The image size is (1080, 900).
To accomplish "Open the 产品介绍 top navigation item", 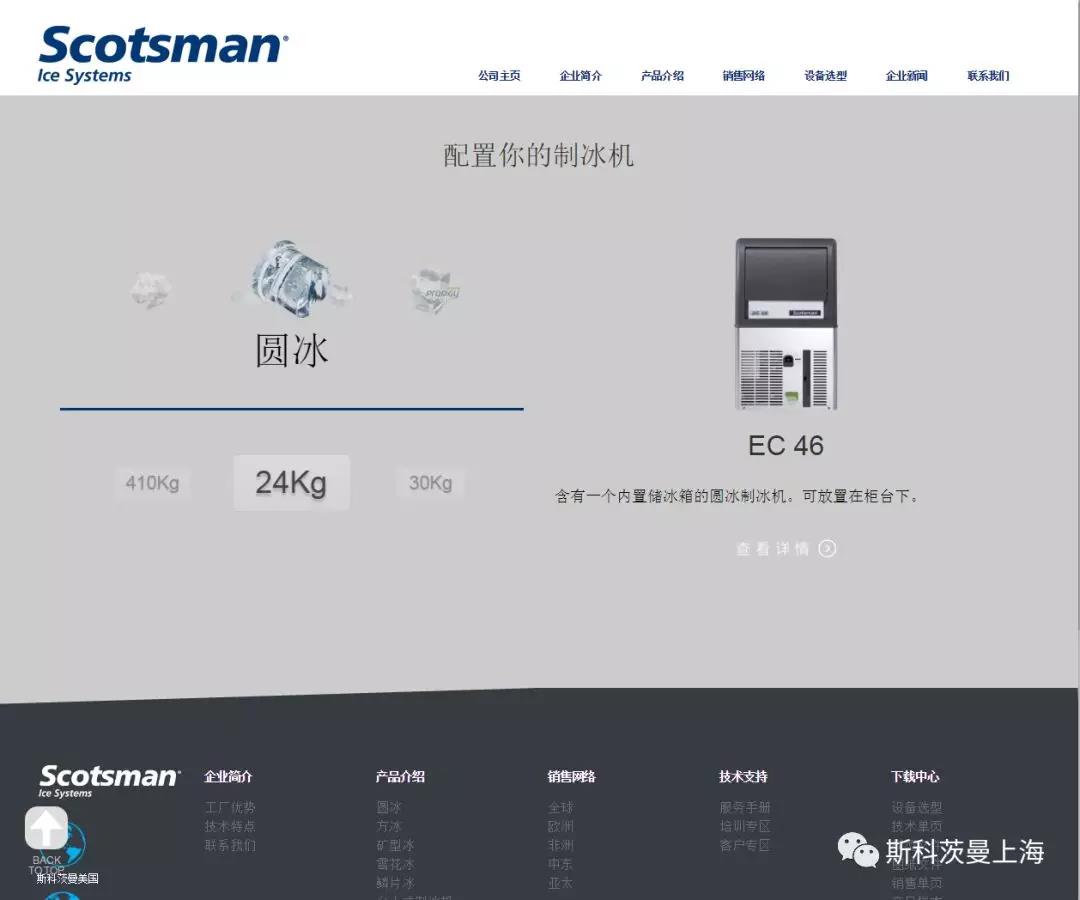I will [662, 76].
